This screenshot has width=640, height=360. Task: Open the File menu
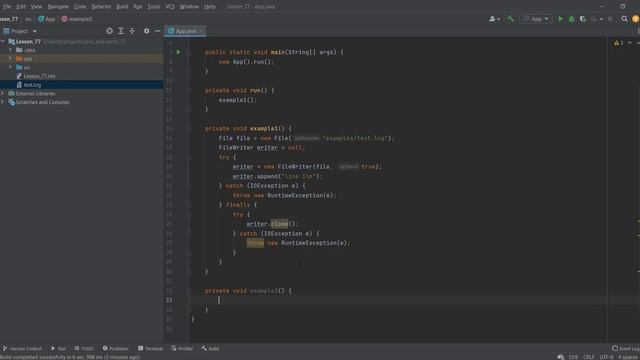[7, 7]
